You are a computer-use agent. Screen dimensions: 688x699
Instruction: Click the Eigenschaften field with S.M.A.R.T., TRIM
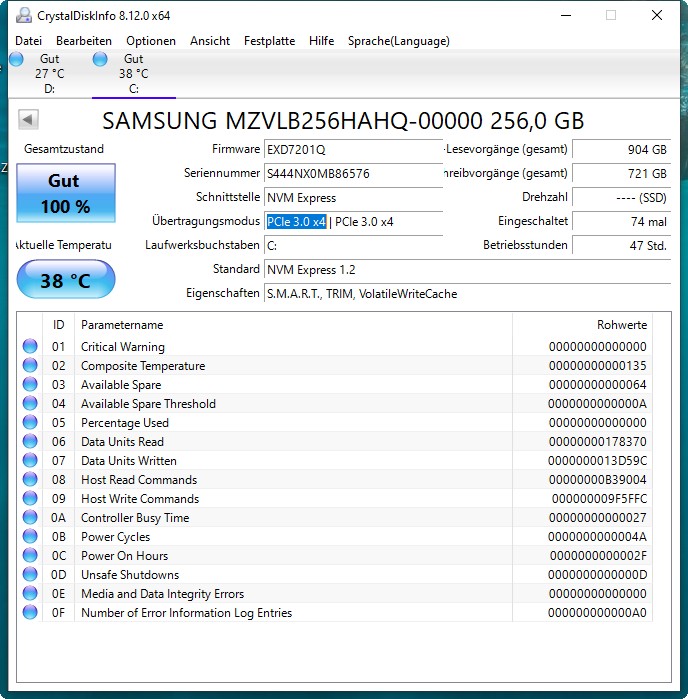pos(467,294)
